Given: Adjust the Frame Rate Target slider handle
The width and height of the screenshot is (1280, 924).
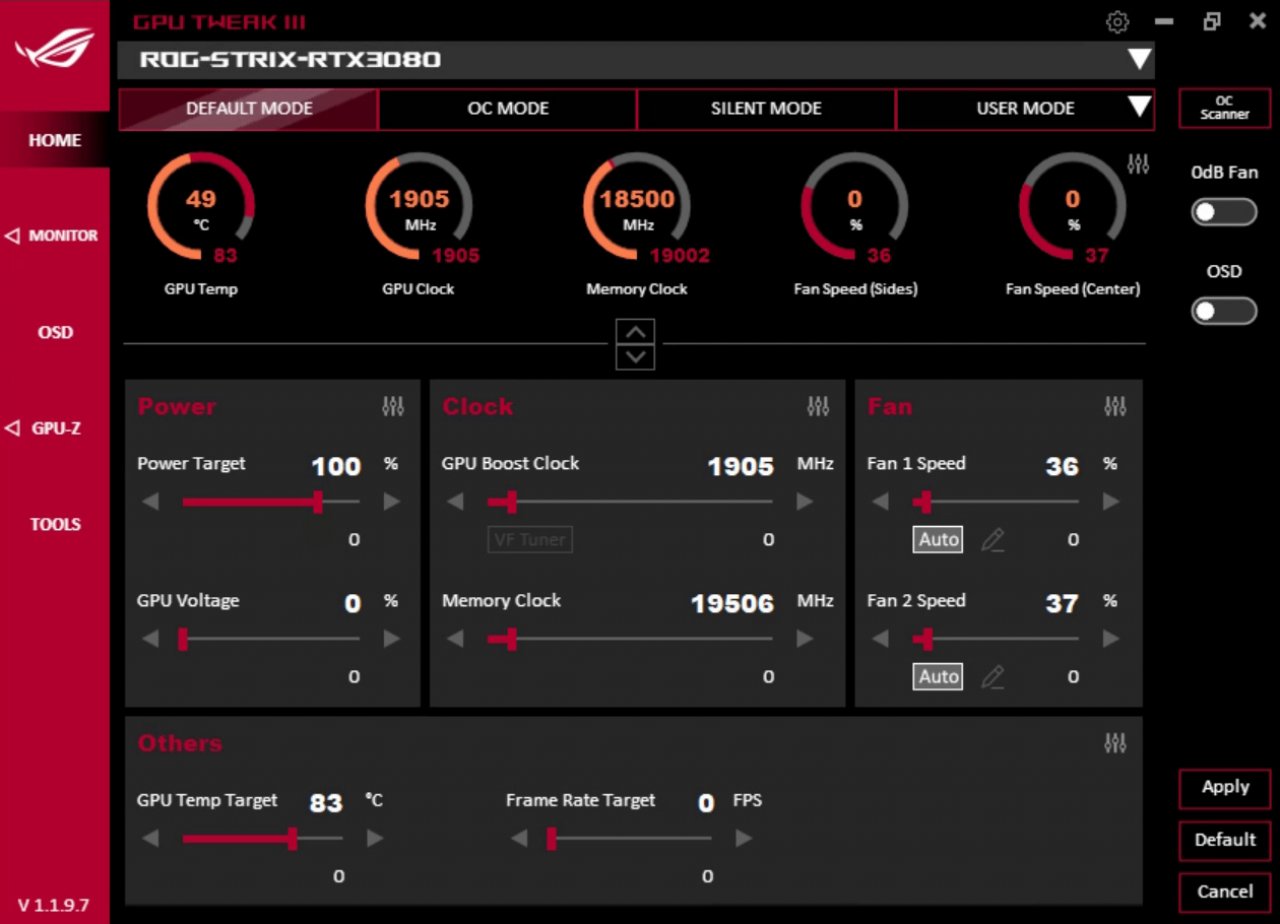Looking at the screenshot, I should click(551, 838).
